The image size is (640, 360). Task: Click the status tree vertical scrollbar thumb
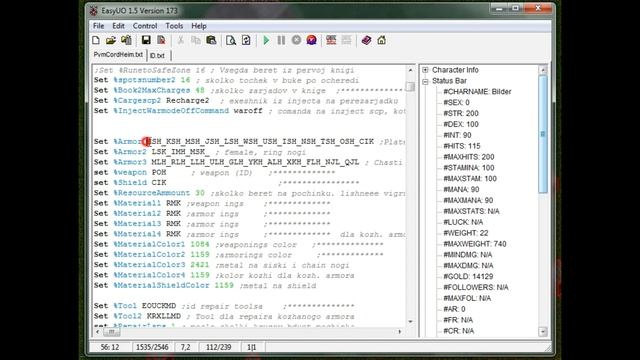(543, 134)
